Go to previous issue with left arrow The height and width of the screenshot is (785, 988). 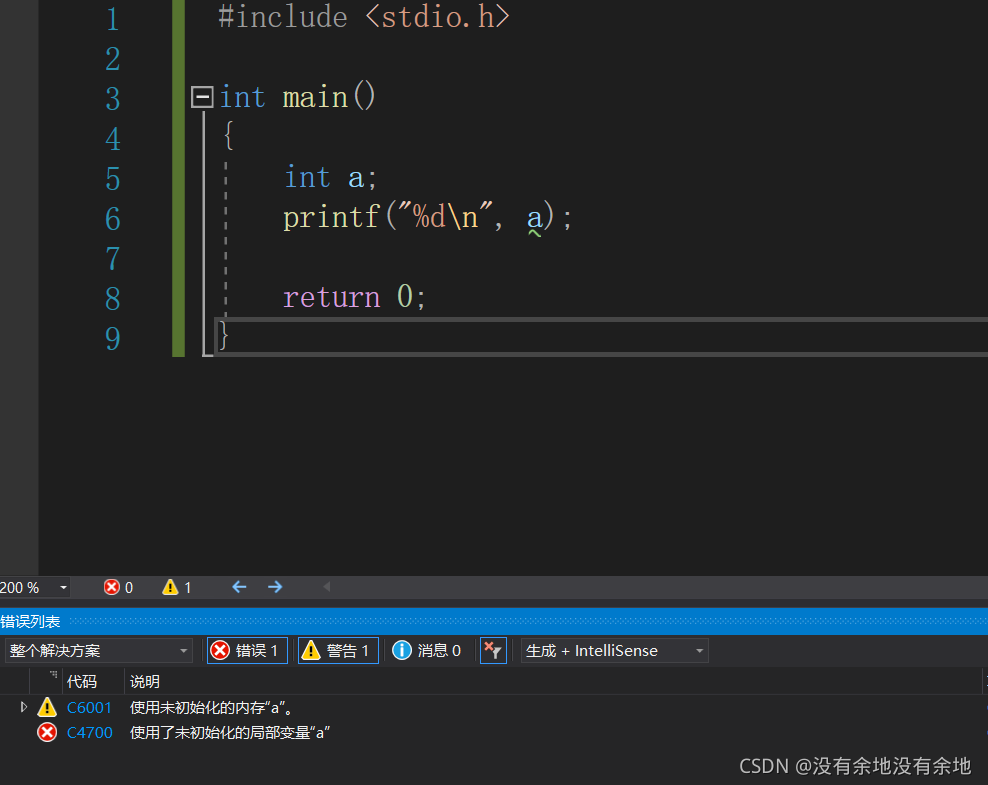coord(239,587)
